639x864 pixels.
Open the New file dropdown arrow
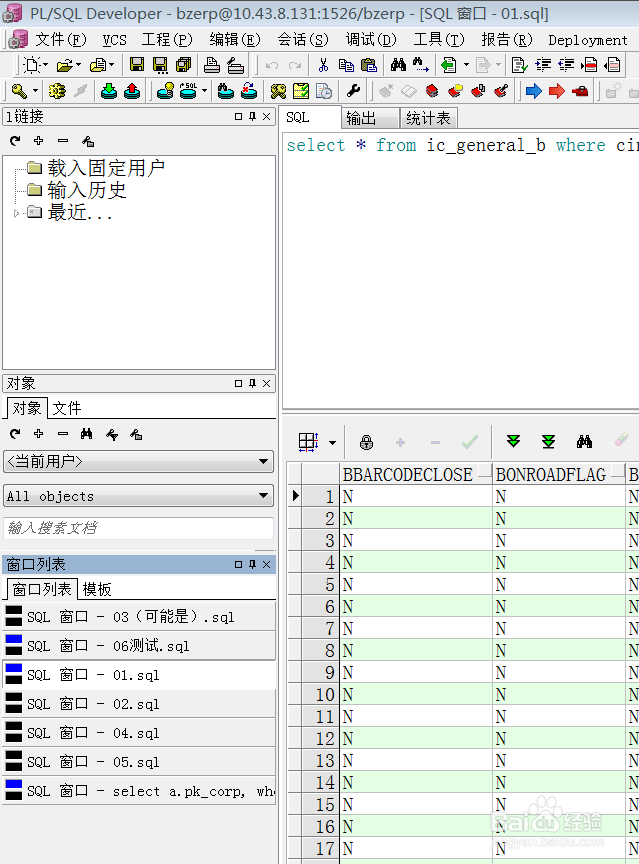[45, 65]
